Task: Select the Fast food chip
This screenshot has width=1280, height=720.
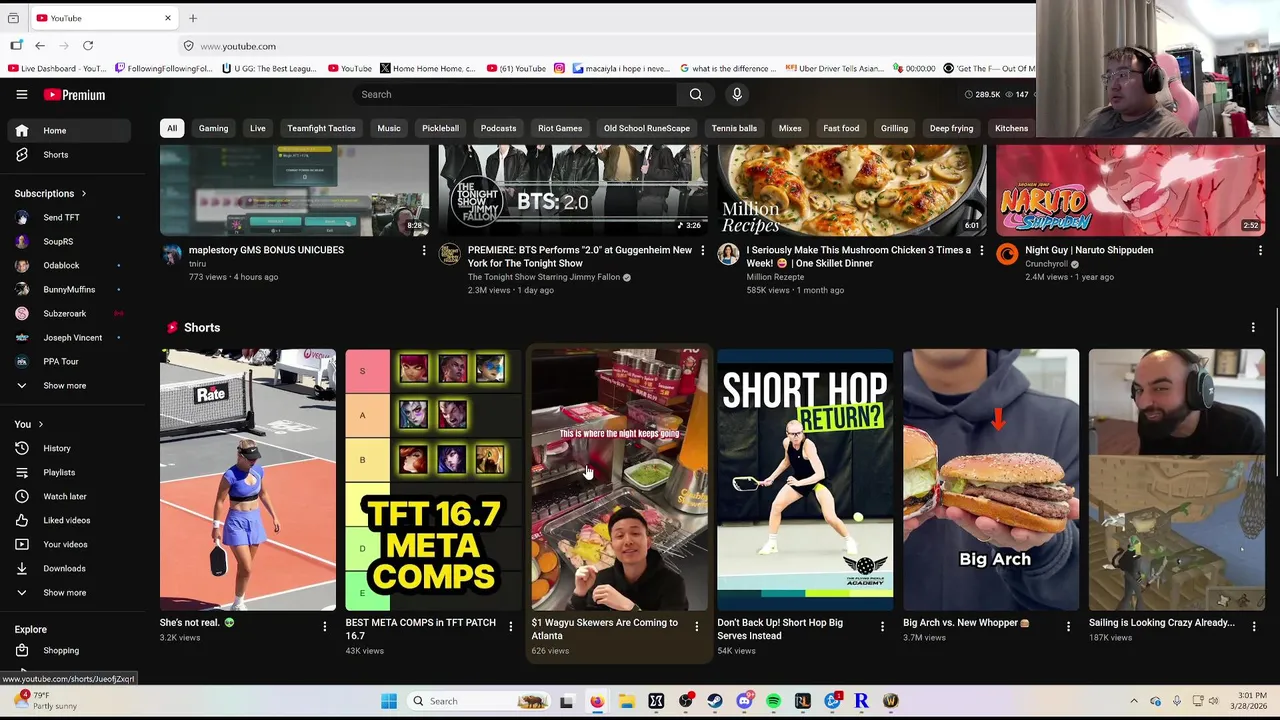Action: point(841,128)
